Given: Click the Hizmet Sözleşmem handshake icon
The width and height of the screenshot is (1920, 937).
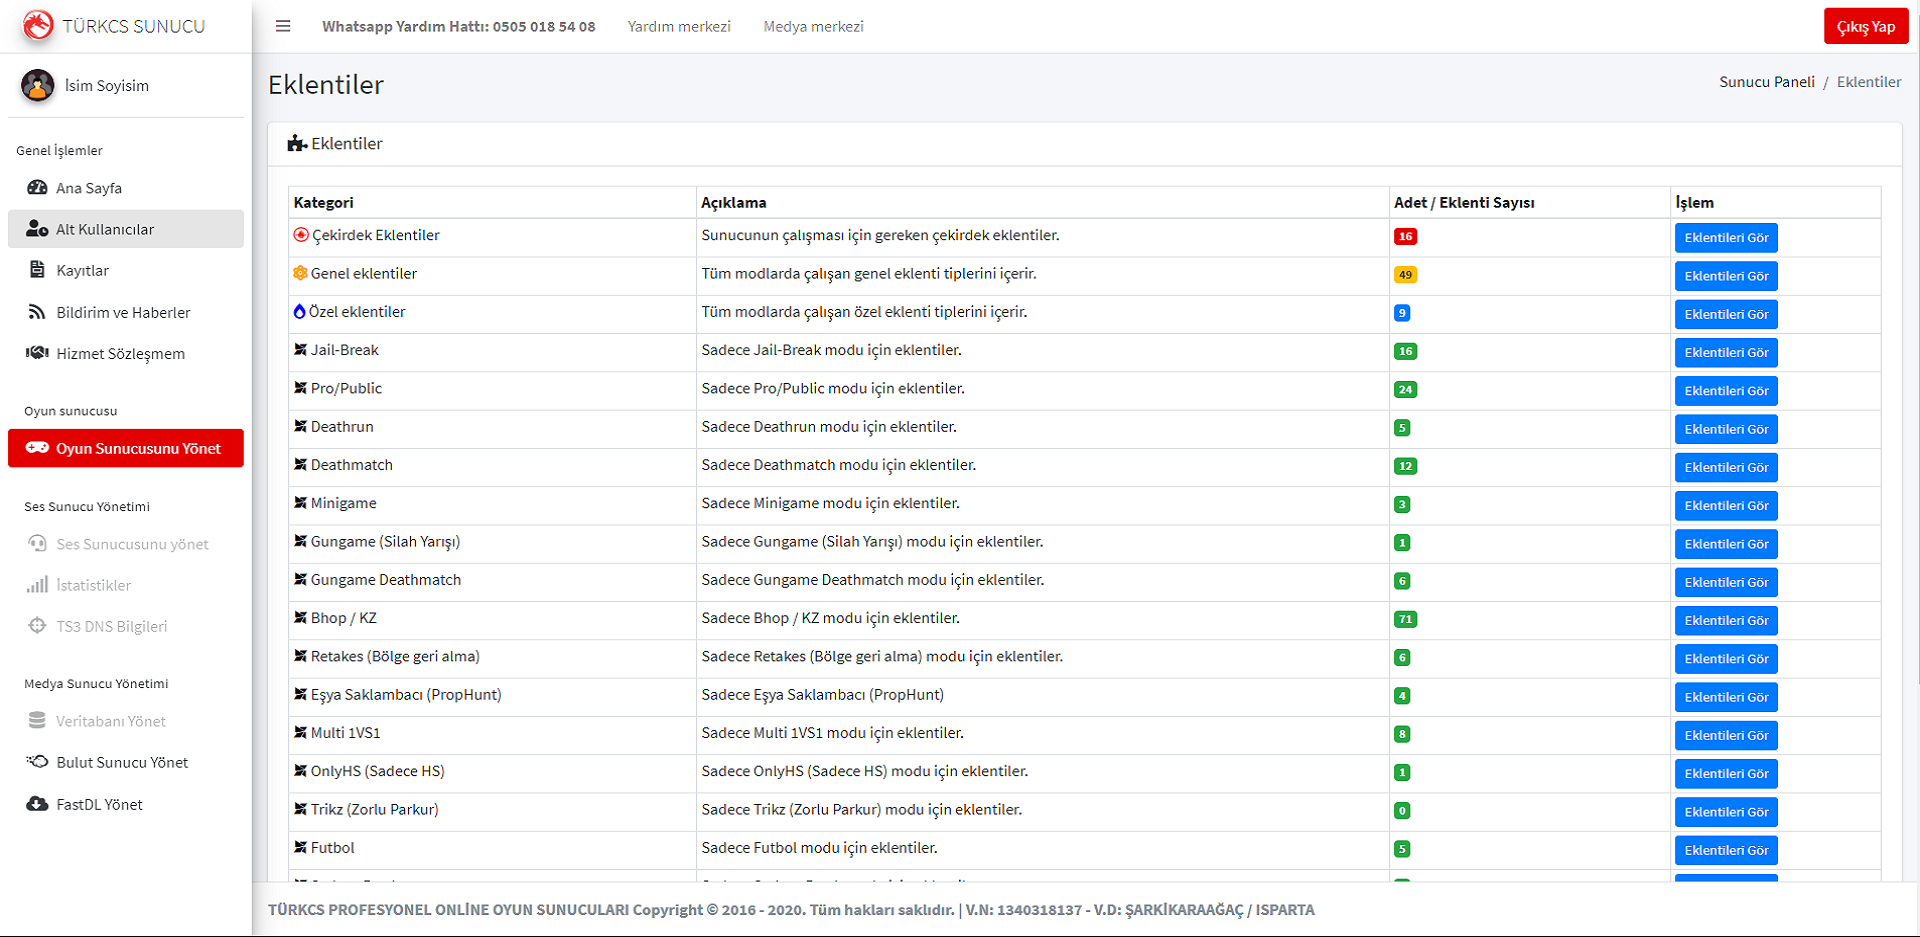Looking at the screenshot, I should pyautogui.click(x=37, y=353).
